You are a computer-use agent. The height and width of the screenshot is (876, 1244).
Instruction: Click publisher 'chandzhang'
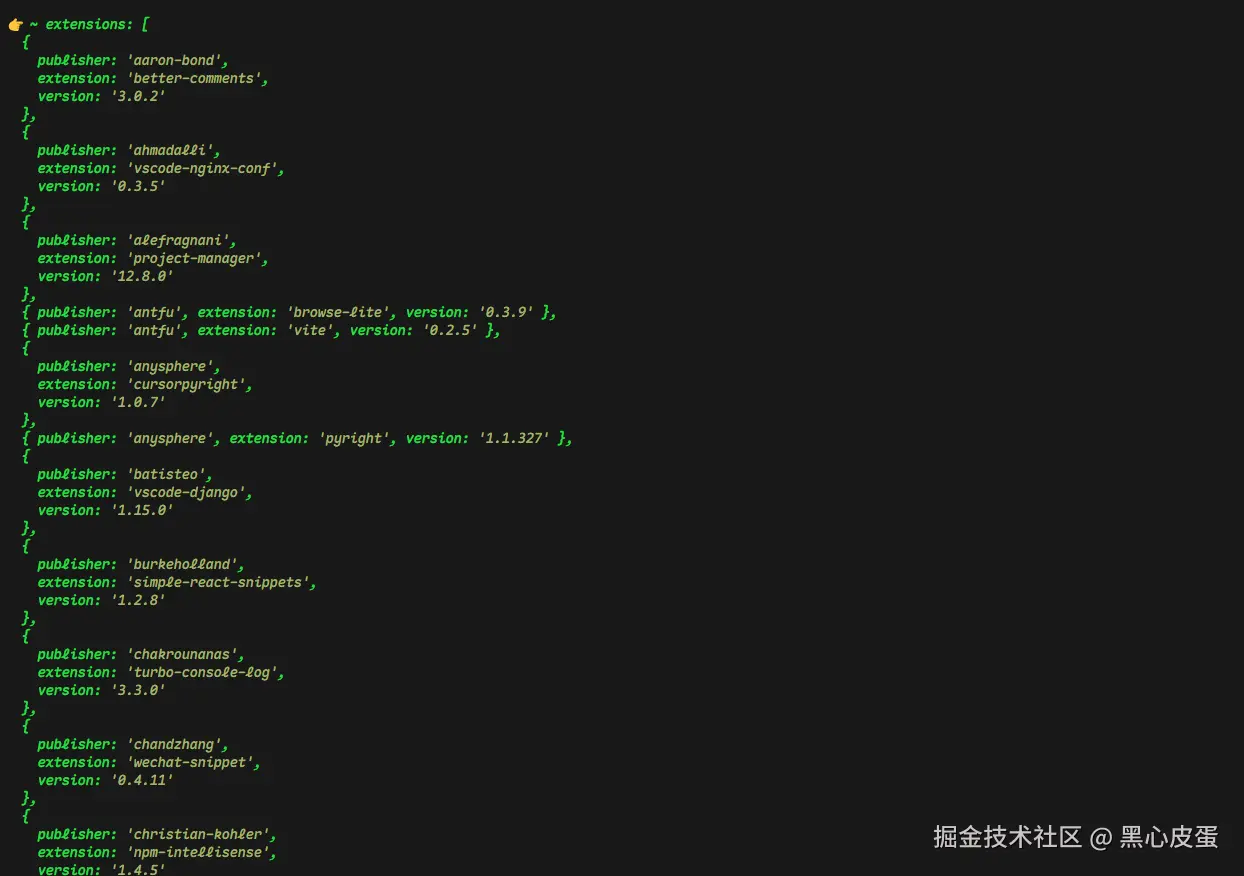[x=173, y=744]
